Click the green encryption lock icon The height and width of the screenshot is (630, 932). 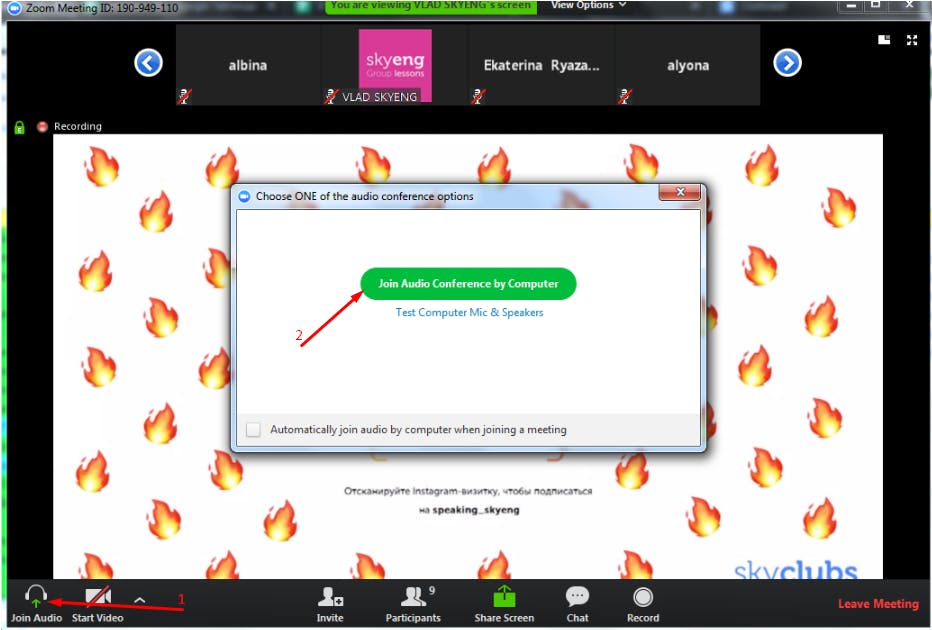point(20,127)
